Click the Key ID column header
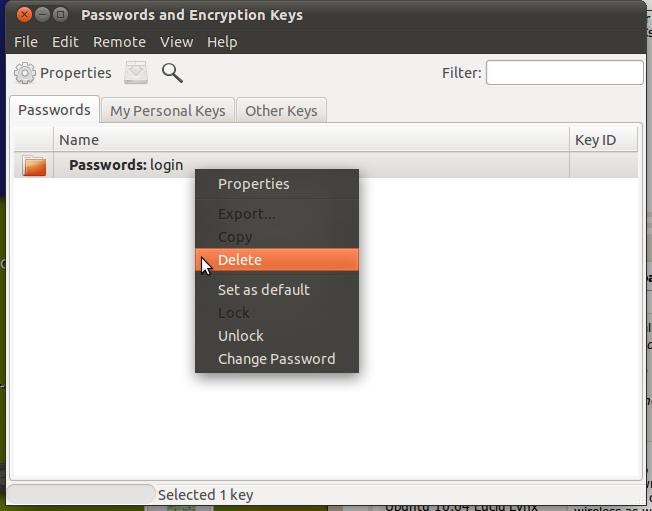The image size is (652, 511). [595, 140]
